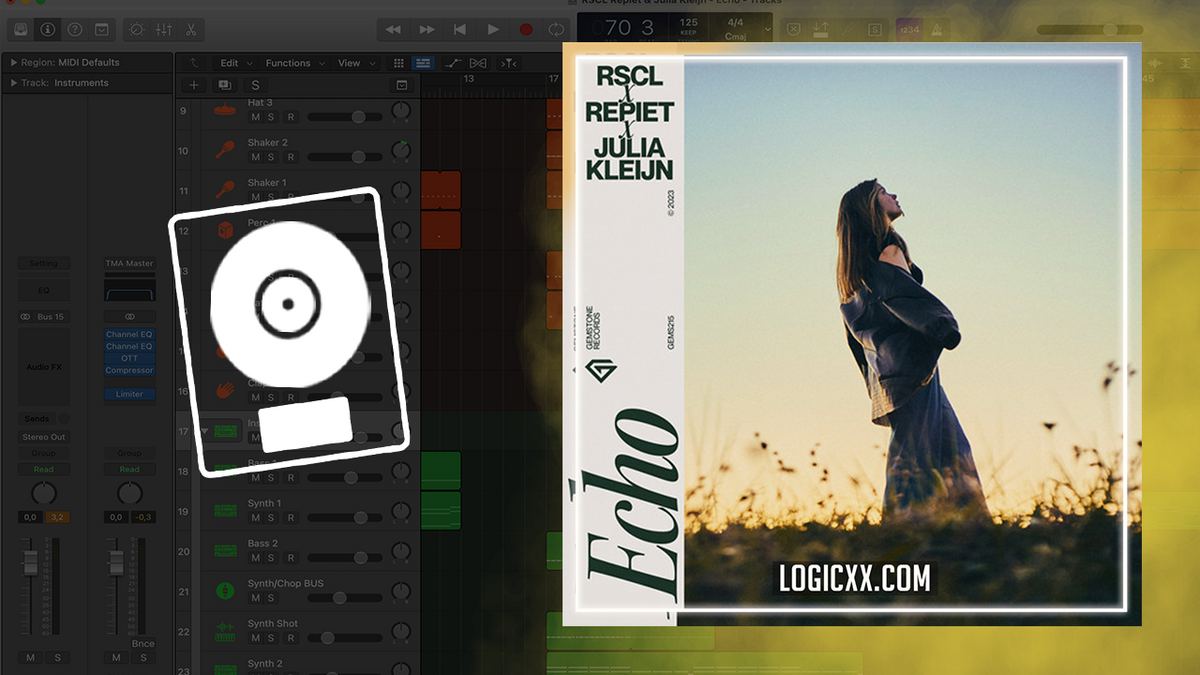
Task: Toggle the Inspector info icon
Action: pos(47,30)
